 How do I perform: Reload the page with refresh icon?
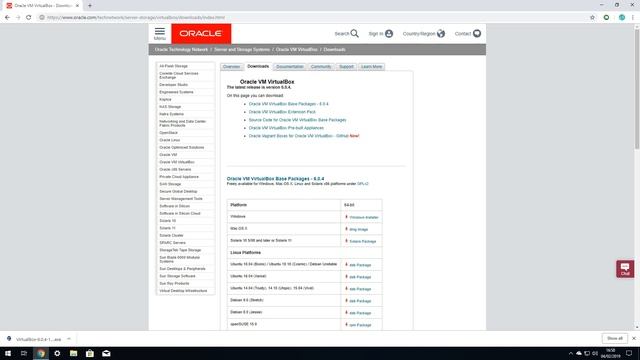pos(29,18)
